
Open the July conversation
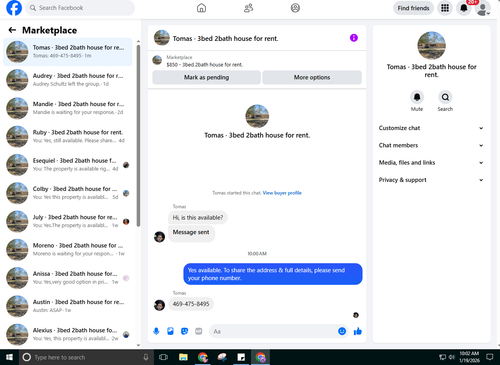click(68, 221)
